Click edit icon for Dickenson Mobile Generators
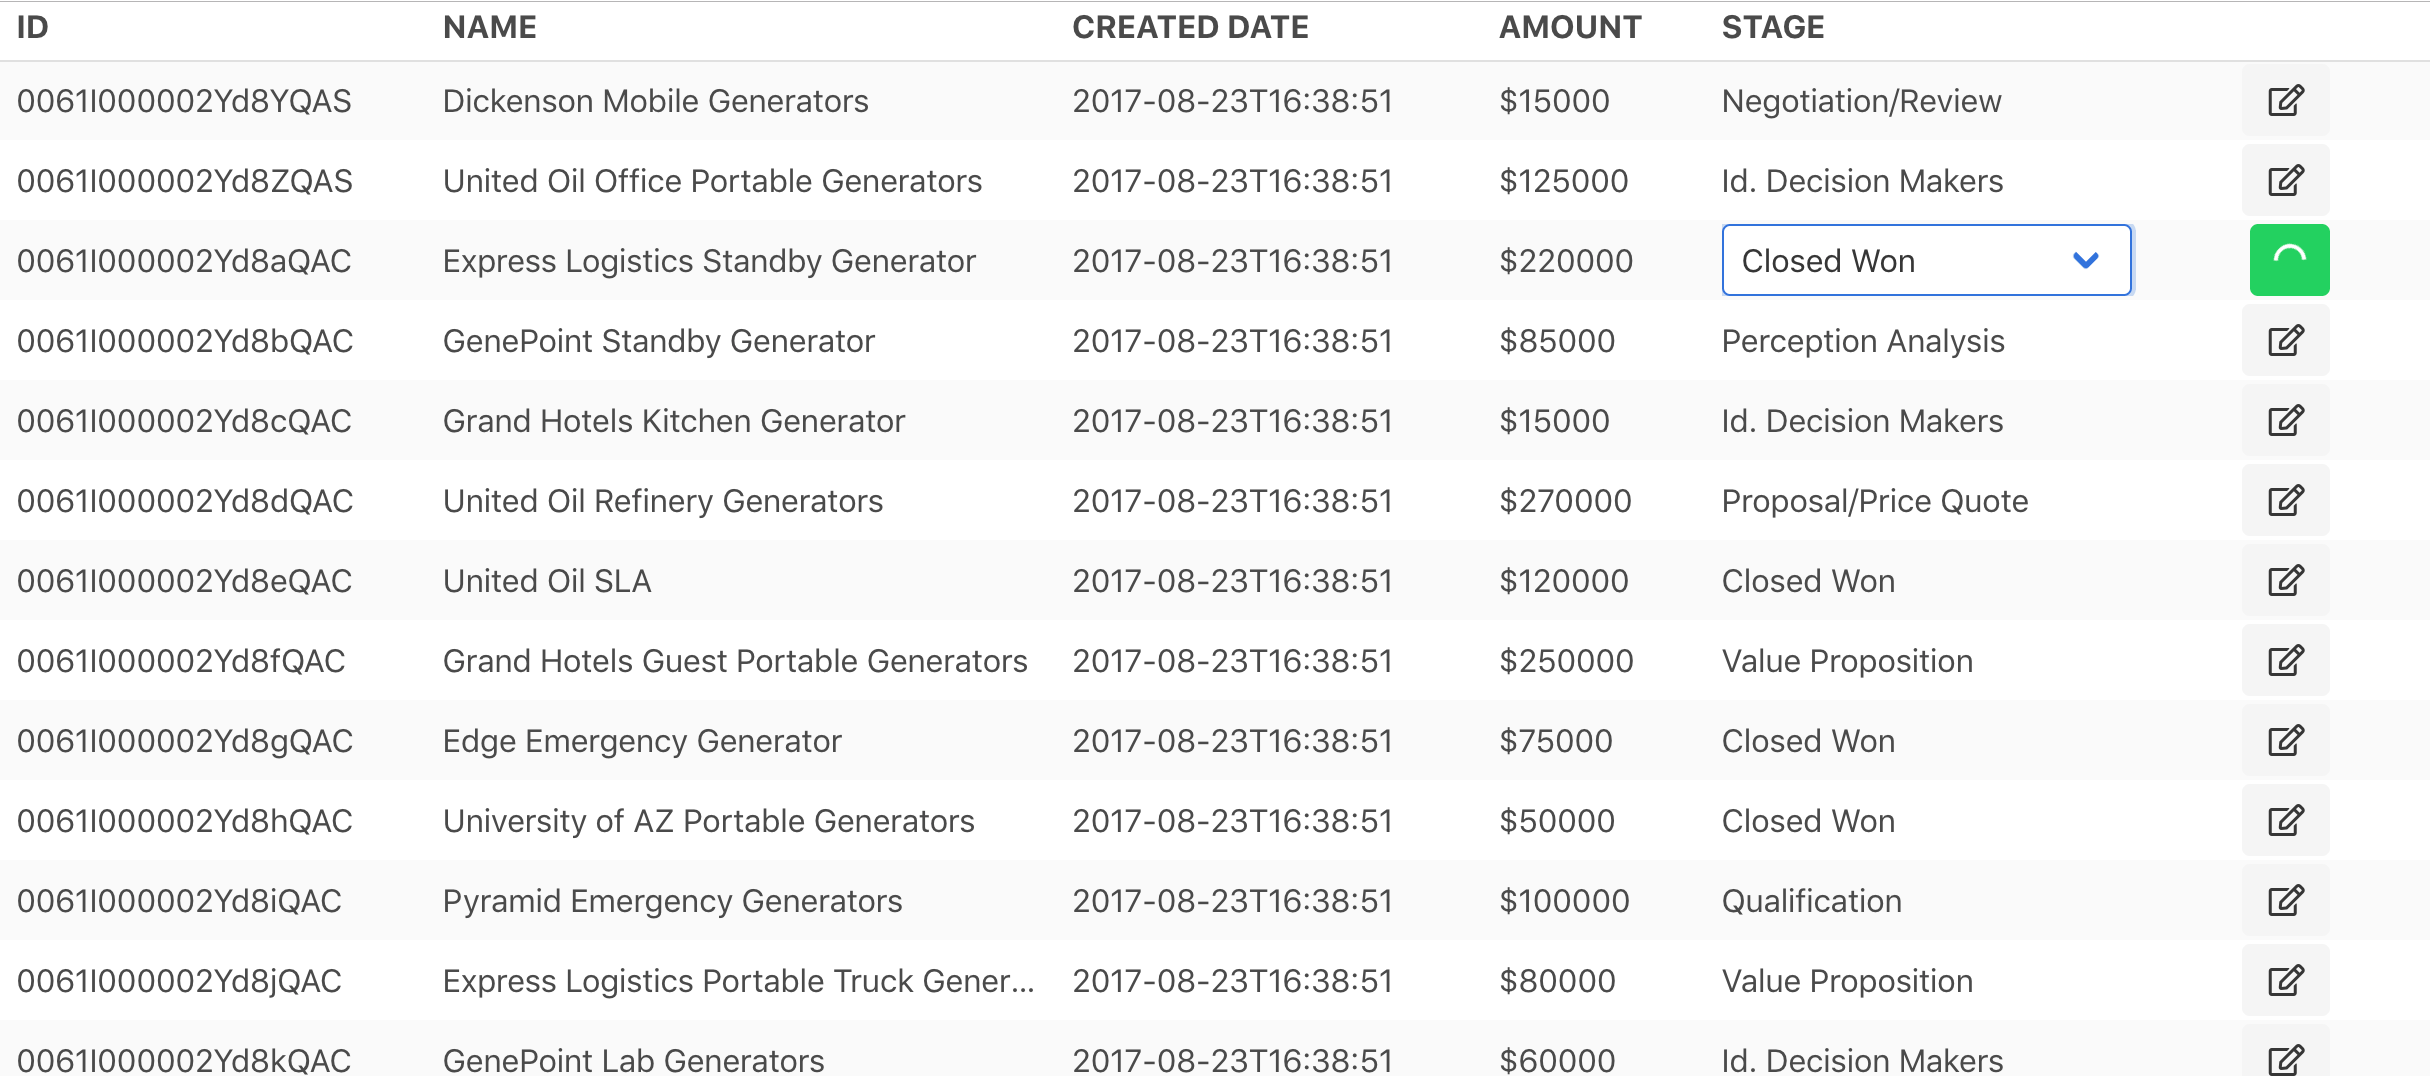This screenshot has height=1076, width=2430. [2285, 101]
